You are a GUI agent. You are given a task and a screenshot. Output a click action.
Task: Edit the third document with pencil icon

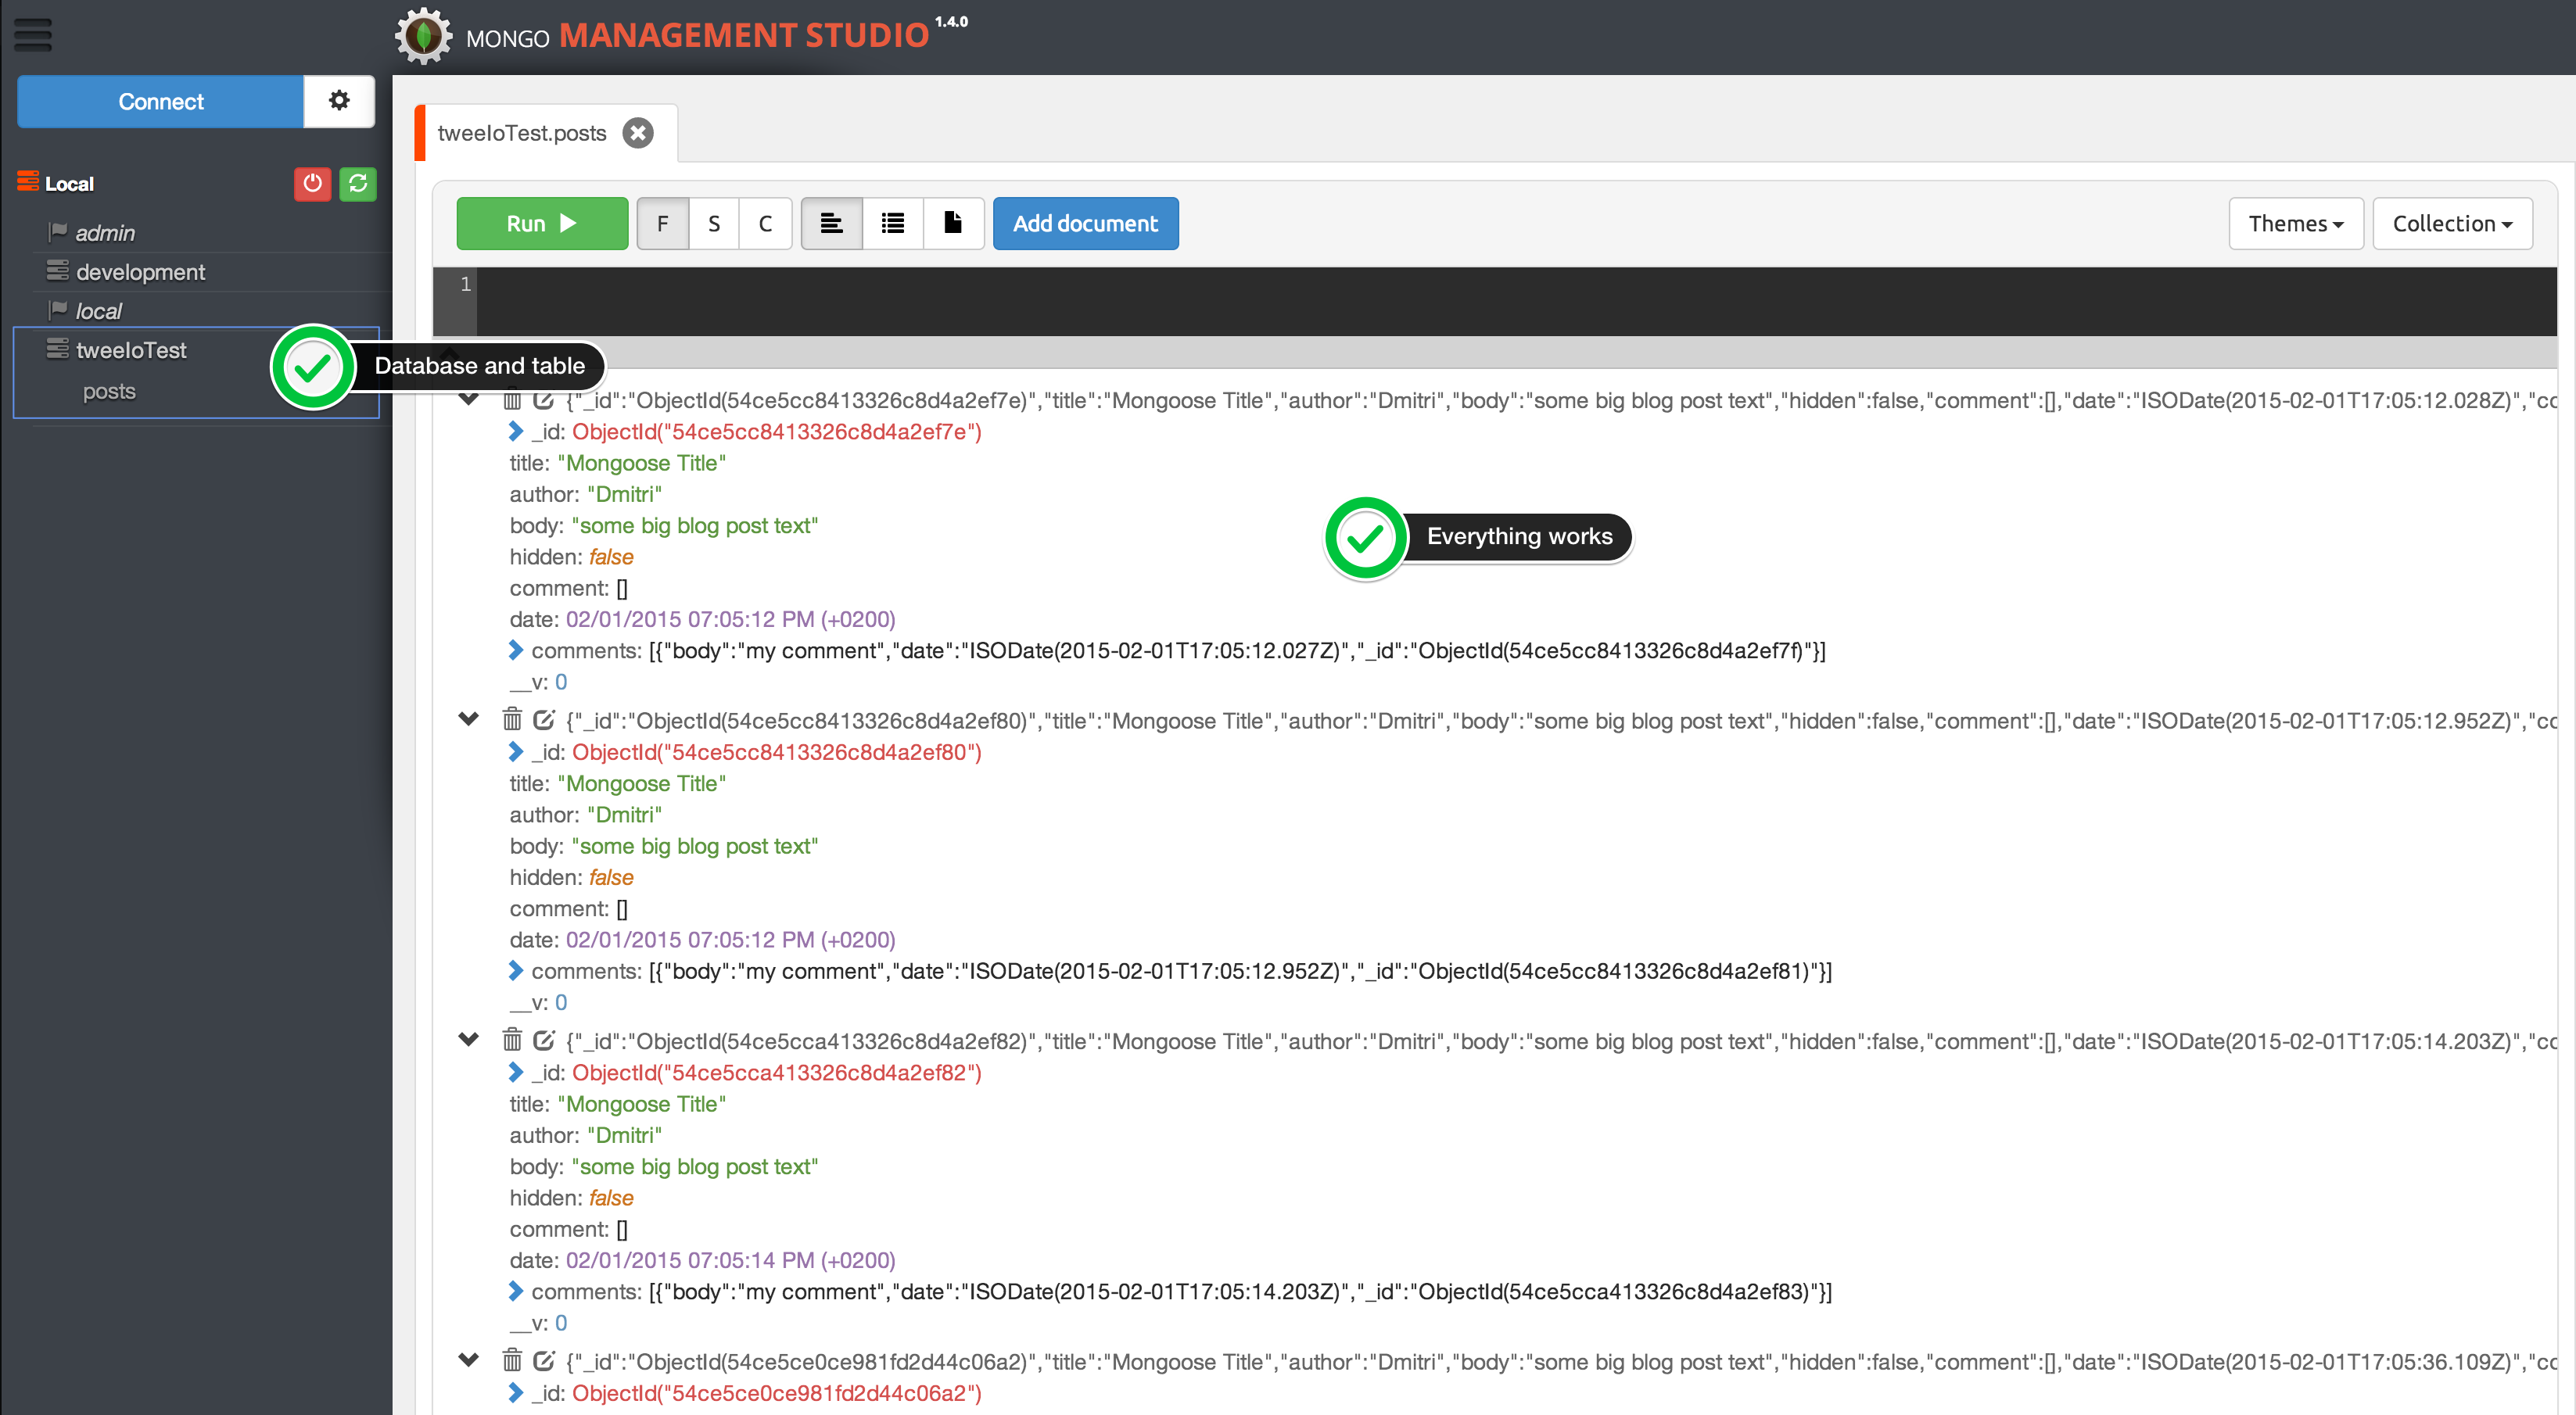pyautogui.click(x=543, y=1040)
